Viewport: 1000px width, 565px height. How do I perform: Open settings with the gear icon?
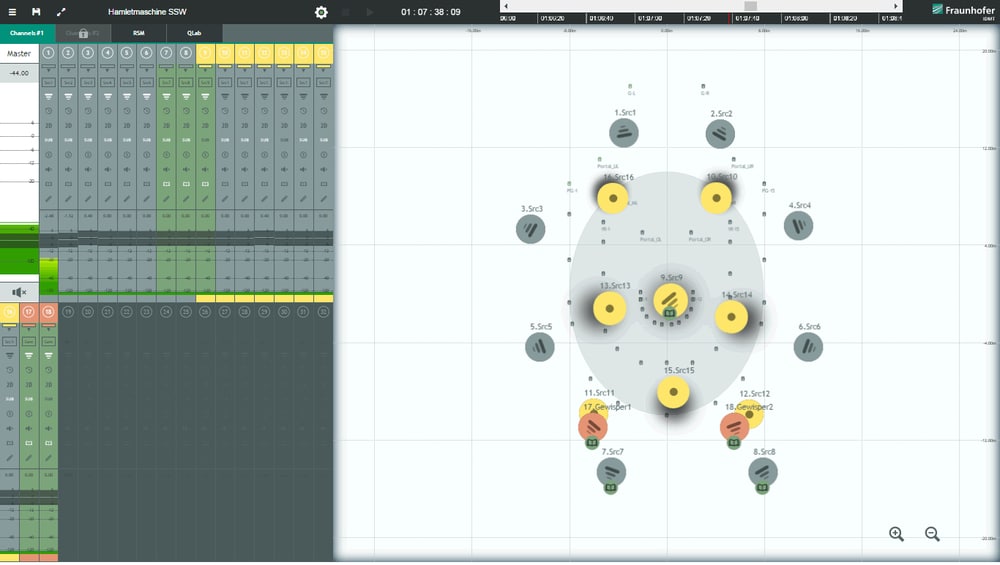(321, 12)
